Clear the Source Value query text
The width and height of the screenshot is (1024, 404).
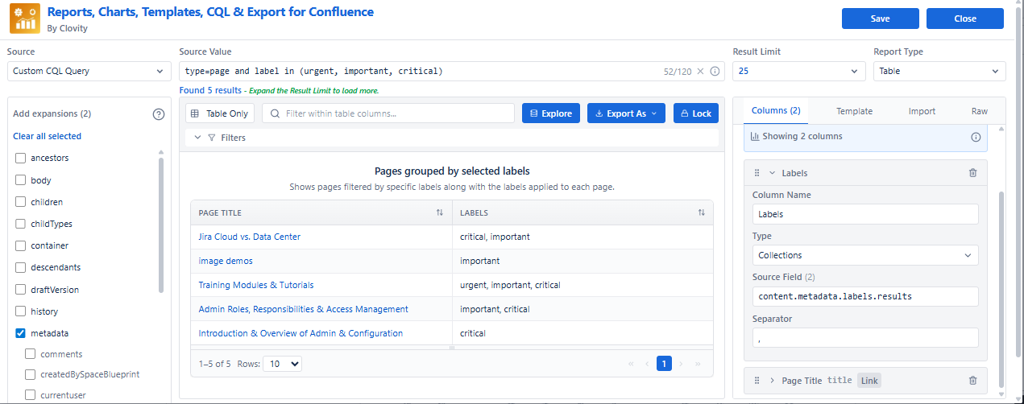(700, 71)
